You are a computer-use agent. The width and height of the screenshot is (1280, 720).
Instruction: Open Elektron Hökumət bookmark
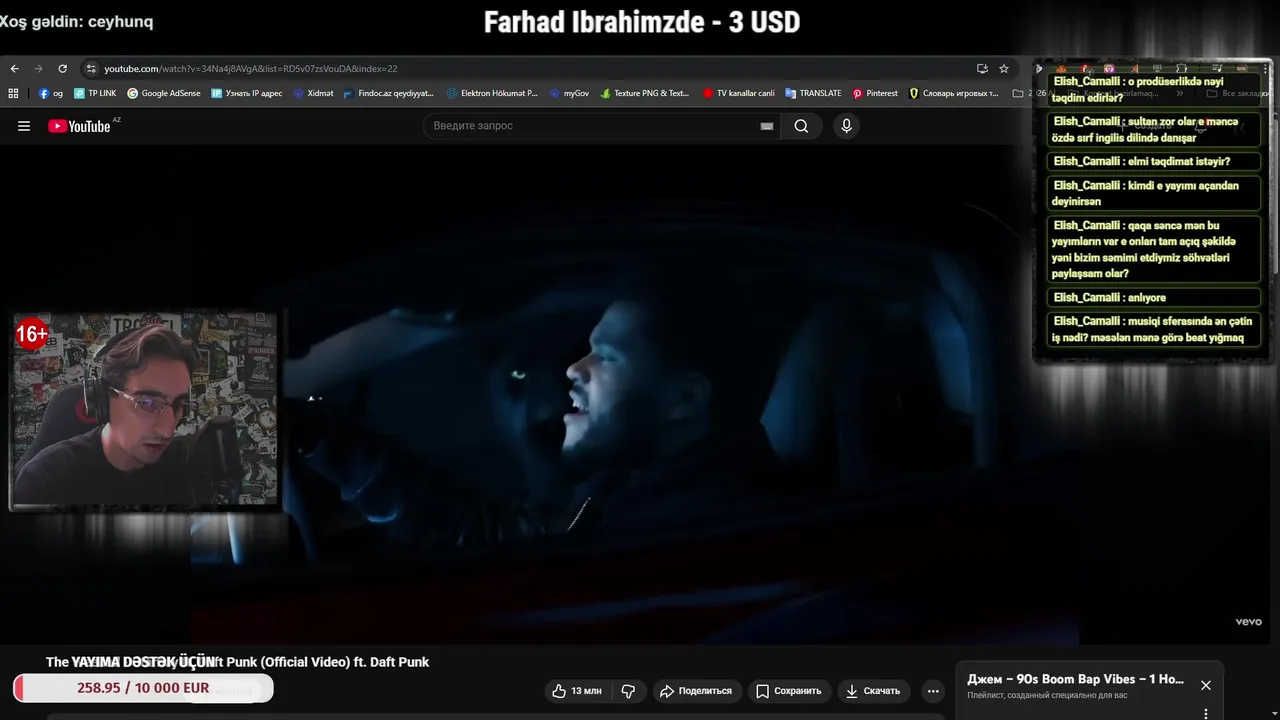click(492, 93)
